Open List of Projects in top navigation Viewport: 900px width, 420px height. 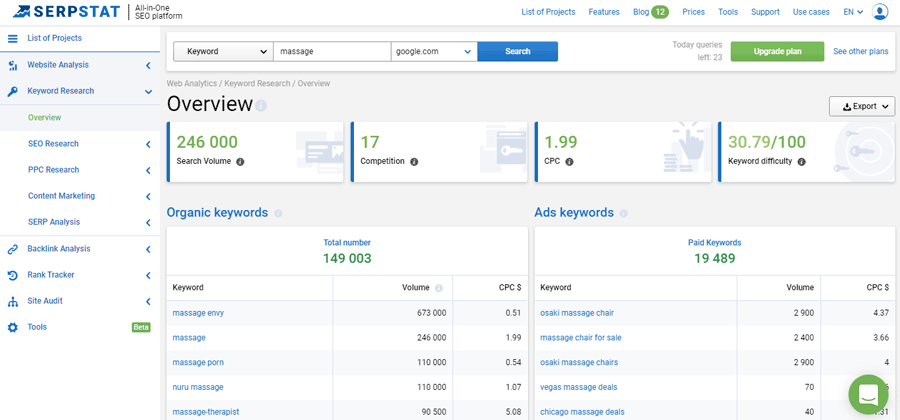tap(548, 11)
